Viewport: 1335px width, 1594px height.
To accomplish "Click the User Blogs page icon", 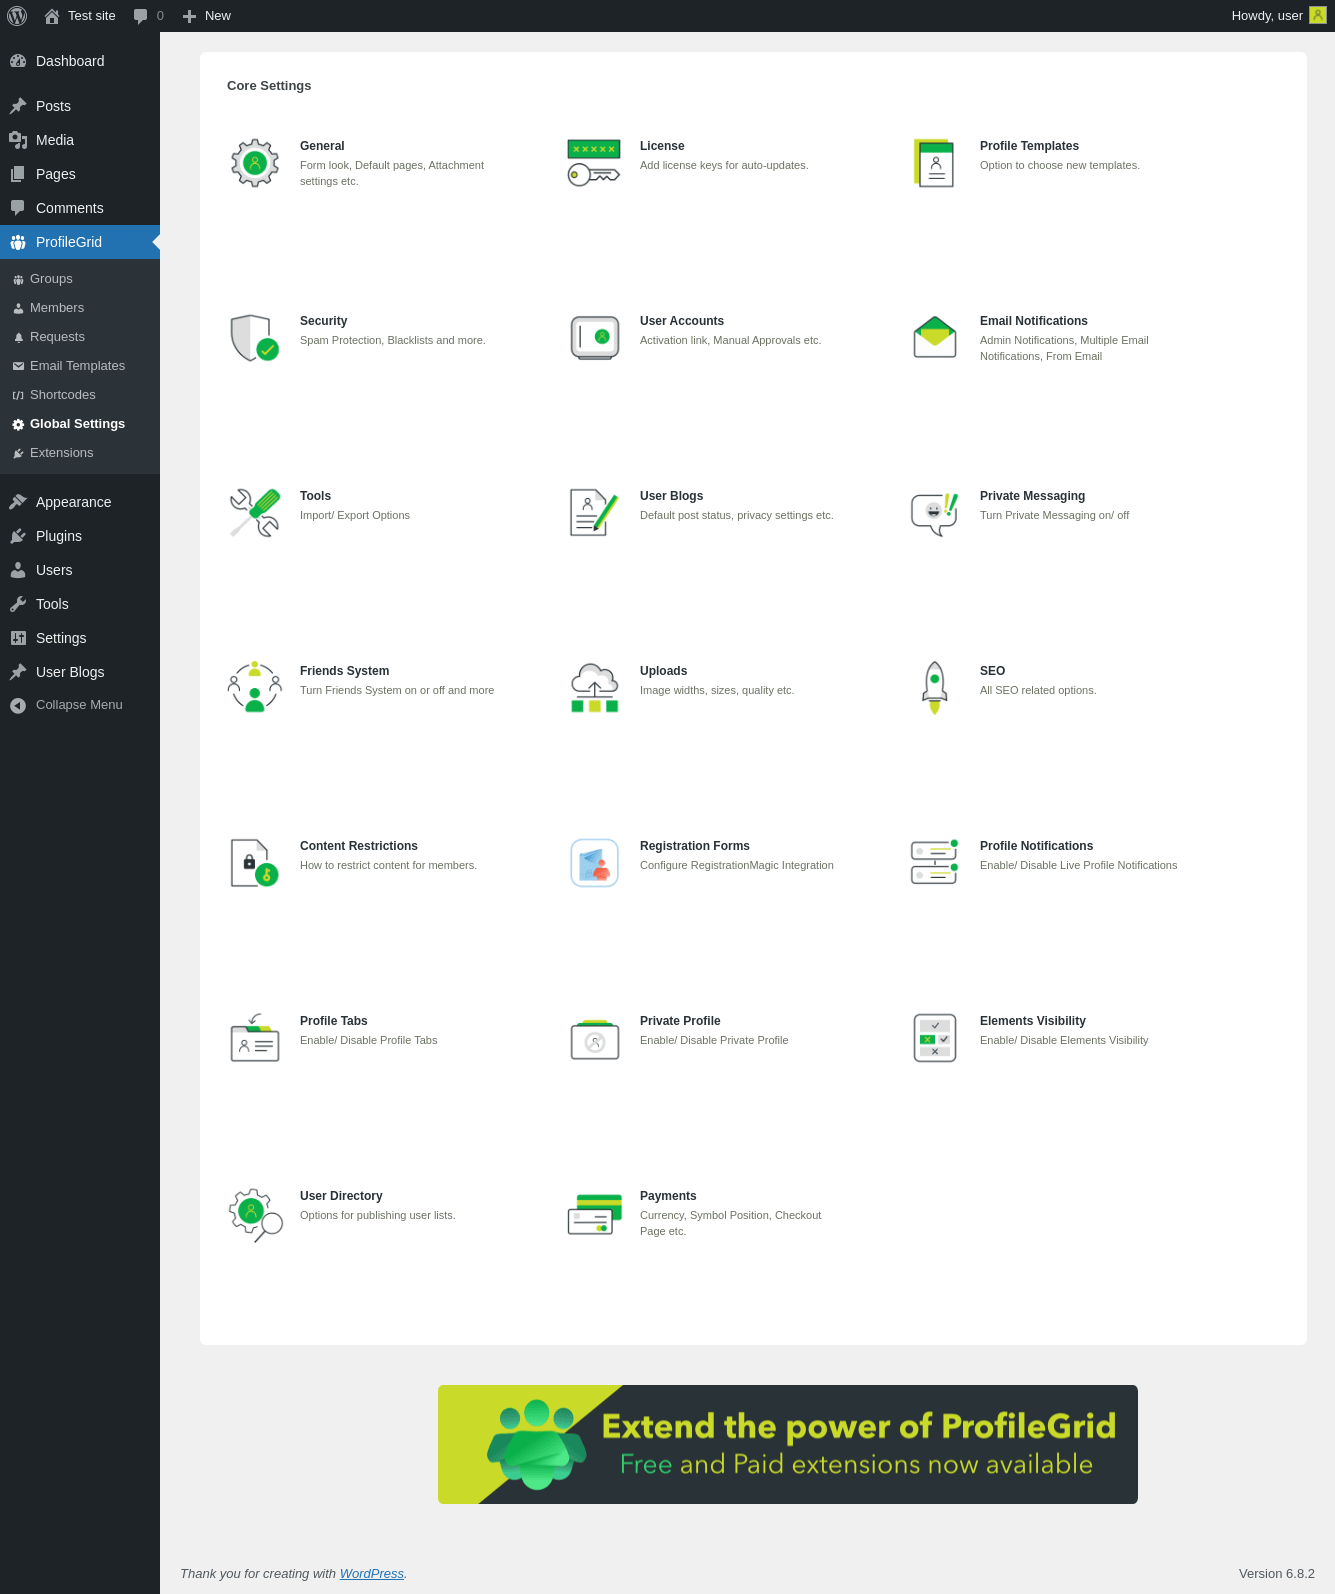I will pos(594,513).
